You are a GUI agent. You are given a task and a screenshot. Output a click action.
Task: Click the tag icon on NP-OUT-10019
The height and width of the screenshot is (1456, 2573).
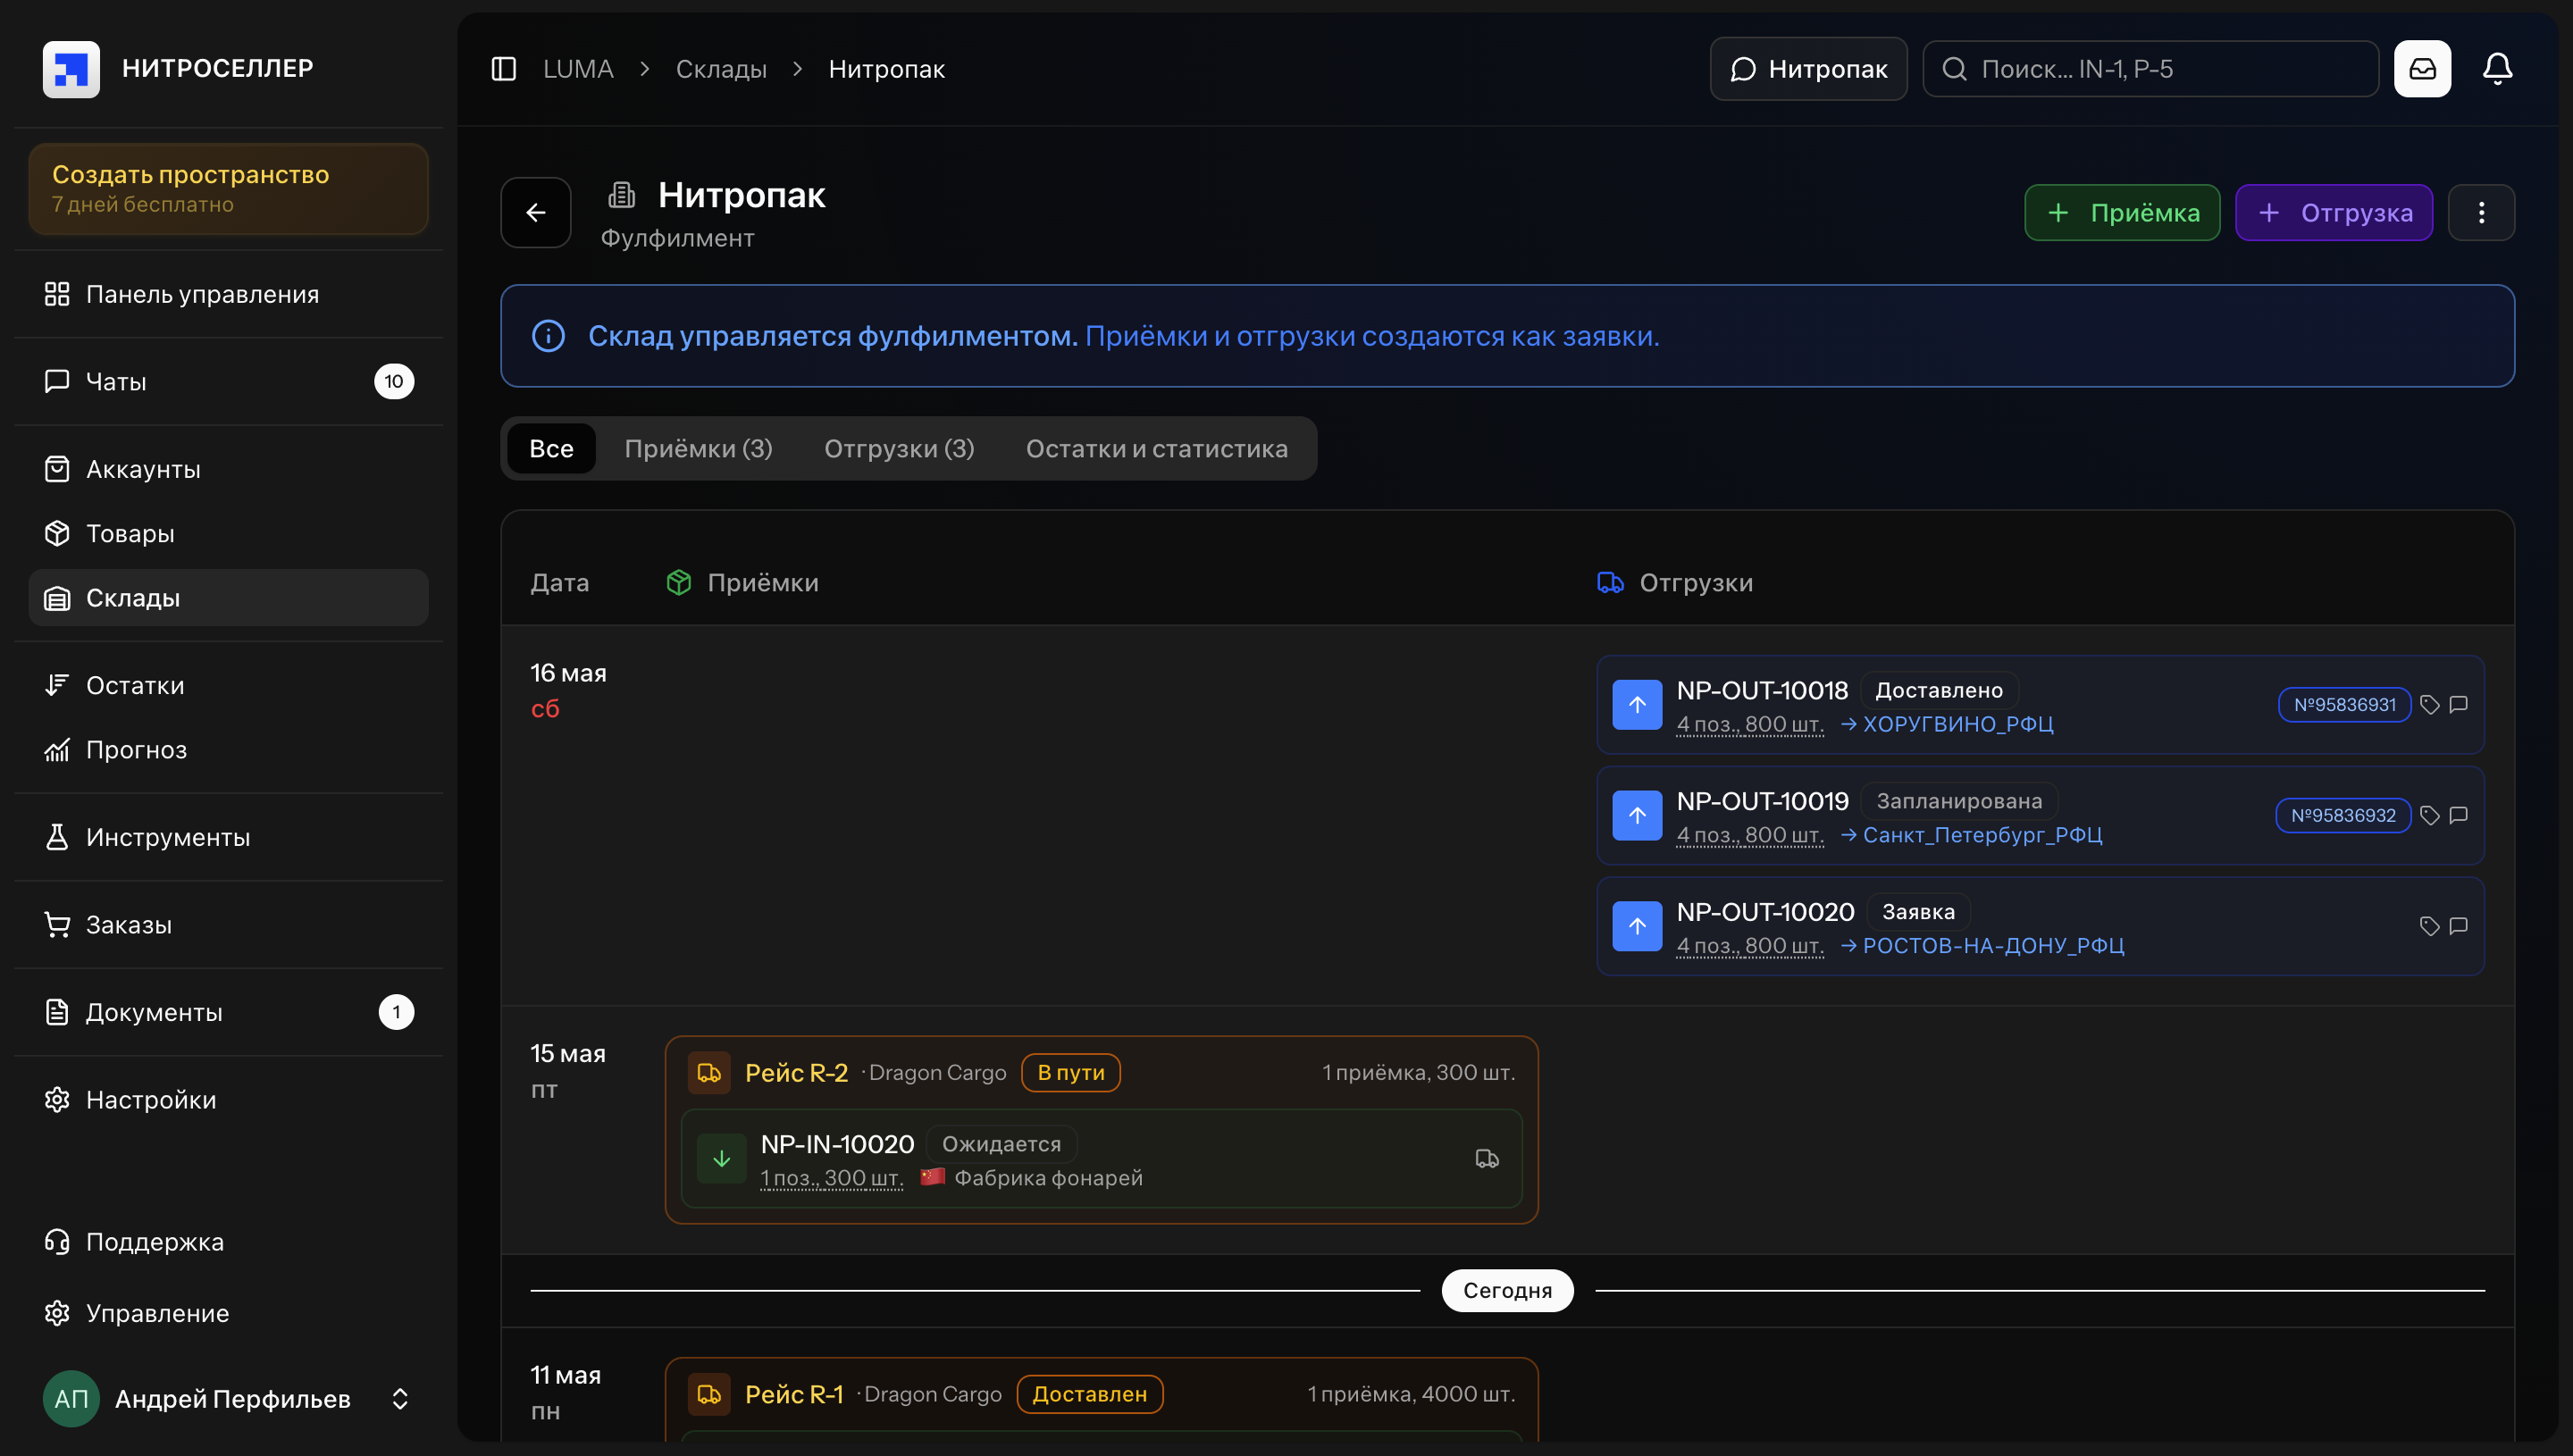tap(2429, 816)
